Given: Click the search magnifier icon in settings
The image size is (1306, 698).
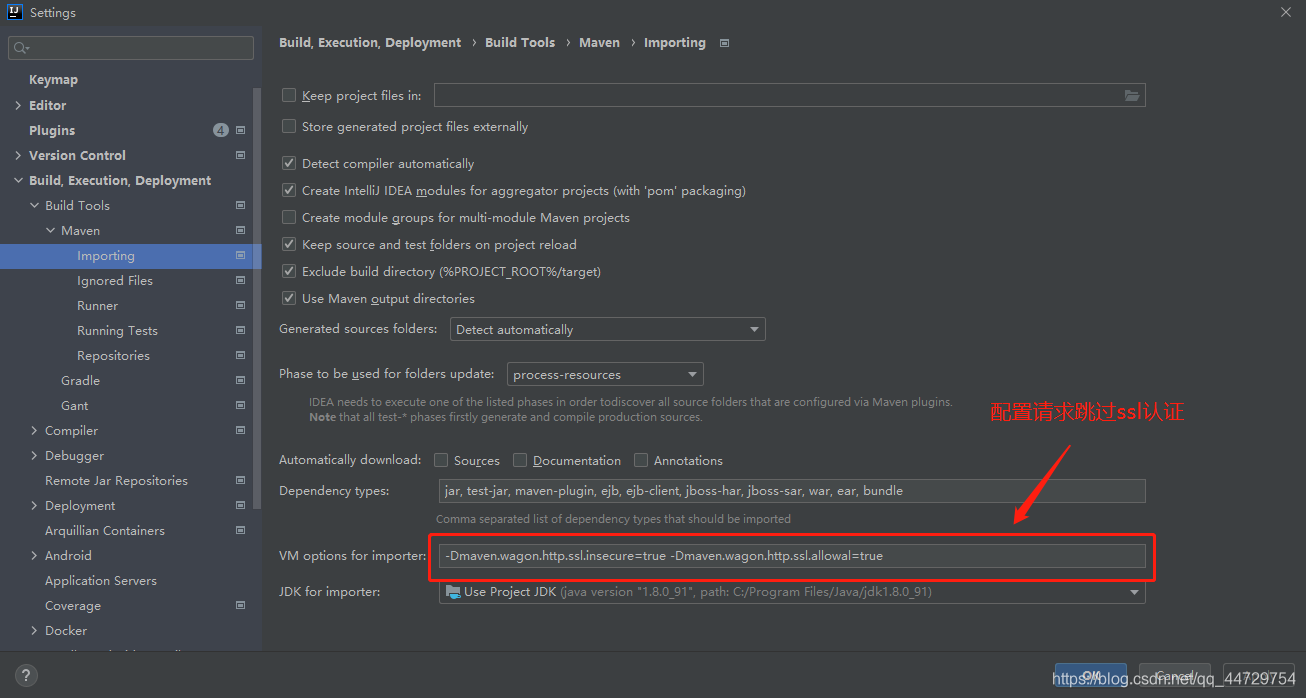Looking at the screenshot, I should (21, 48).
